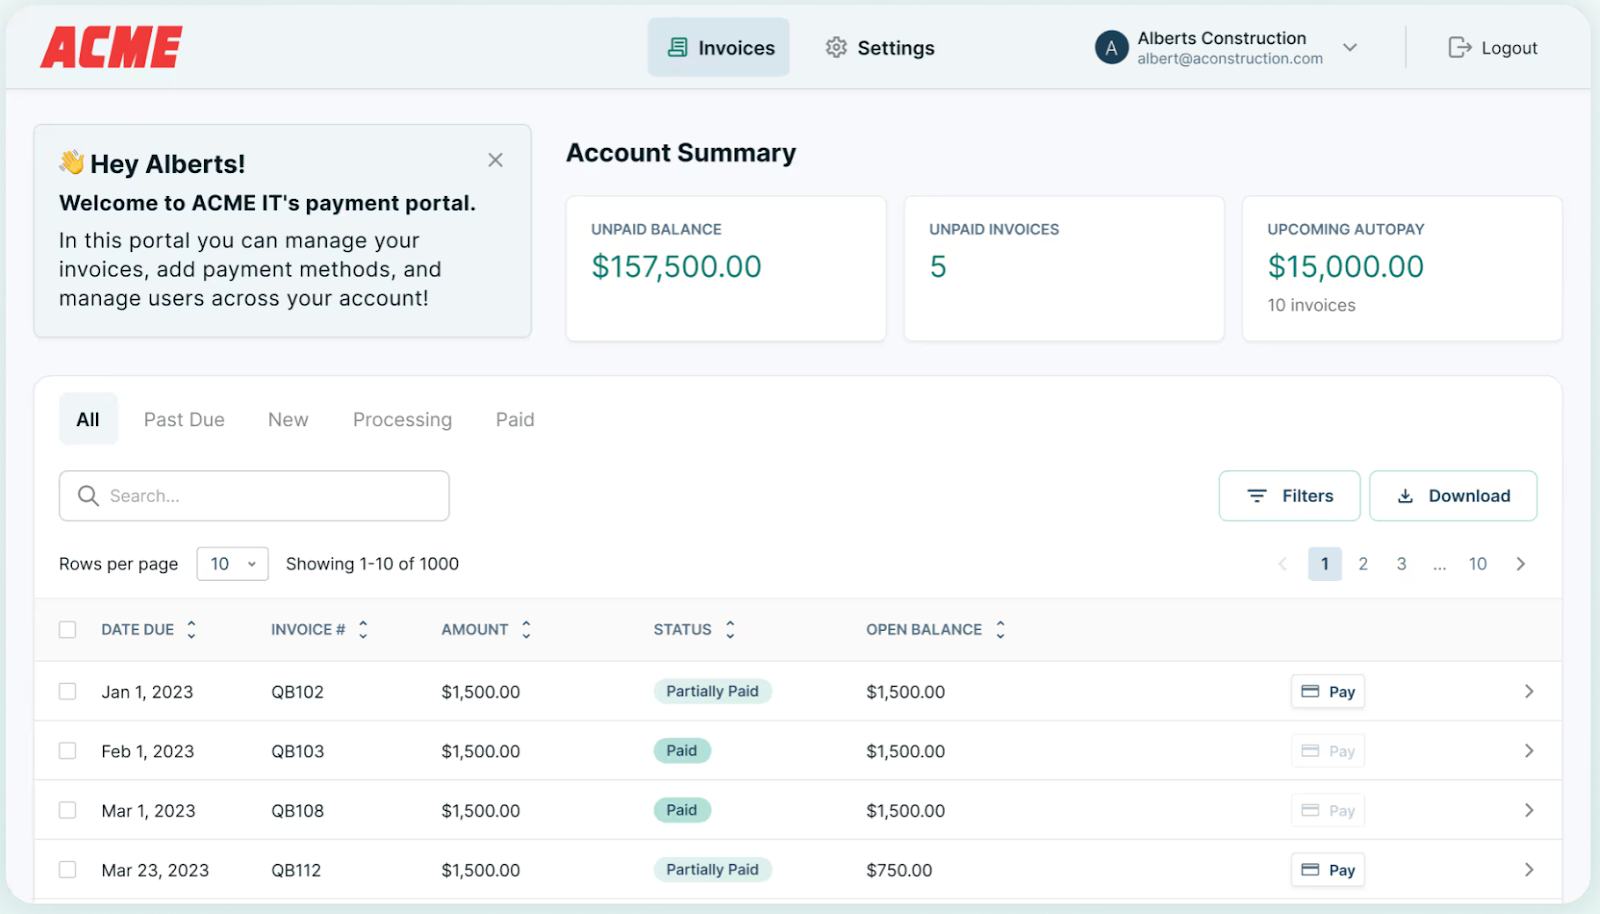Switch to the Processing tab

(x=402, y=419)
